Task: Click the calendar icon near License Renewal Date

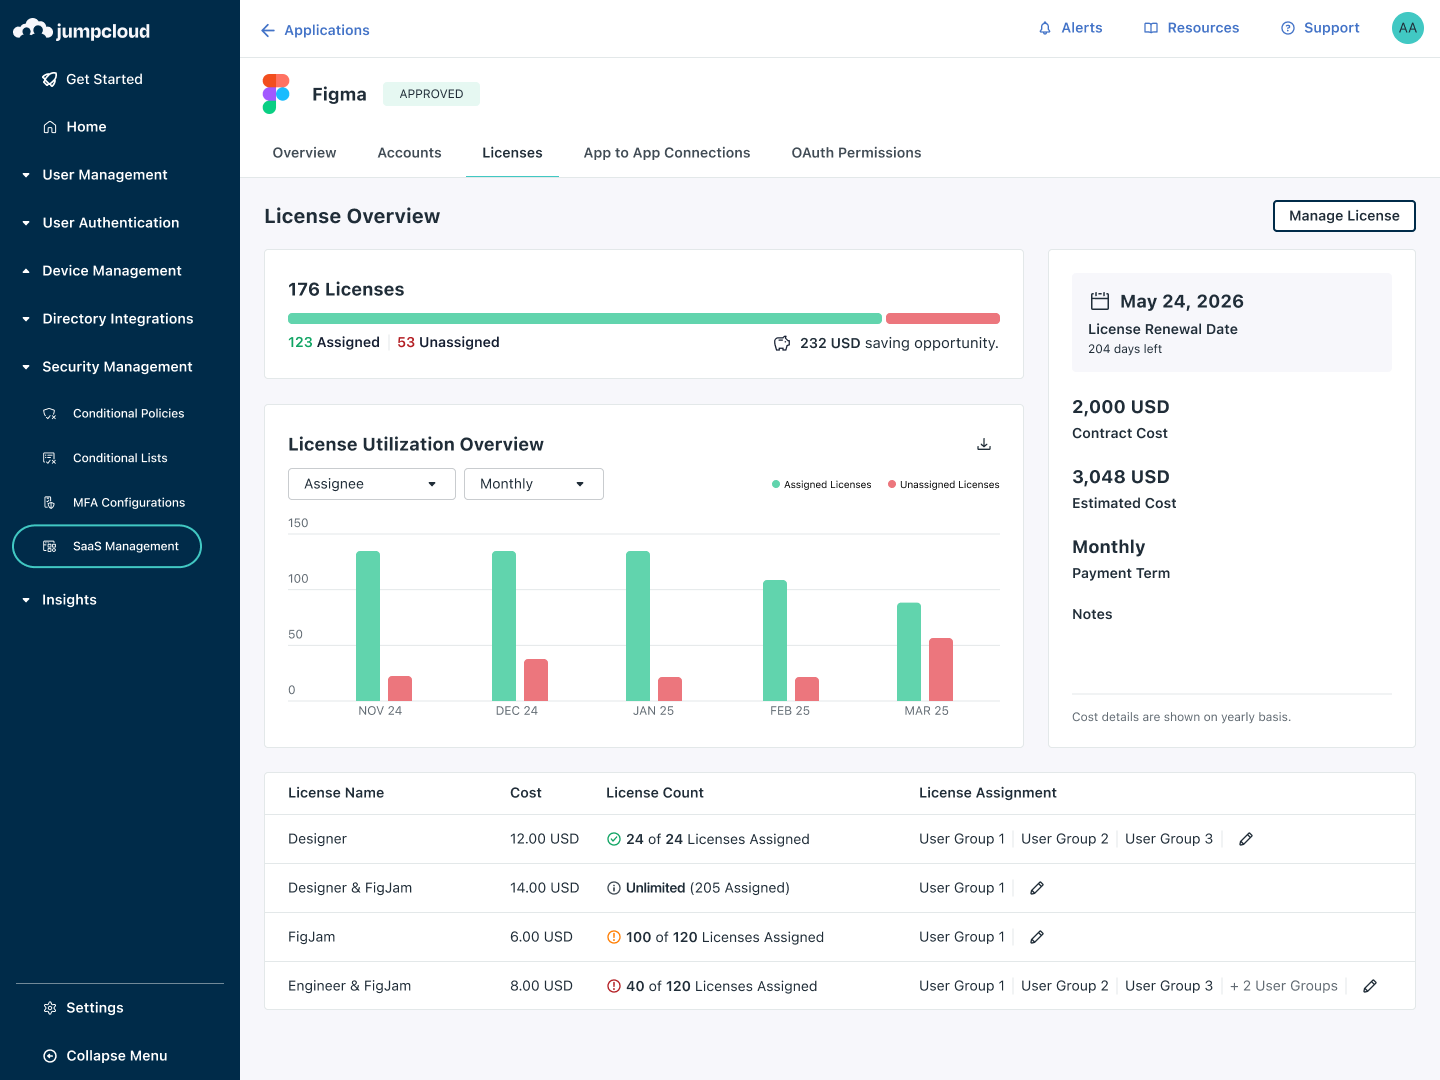Action: (1101, 299)
